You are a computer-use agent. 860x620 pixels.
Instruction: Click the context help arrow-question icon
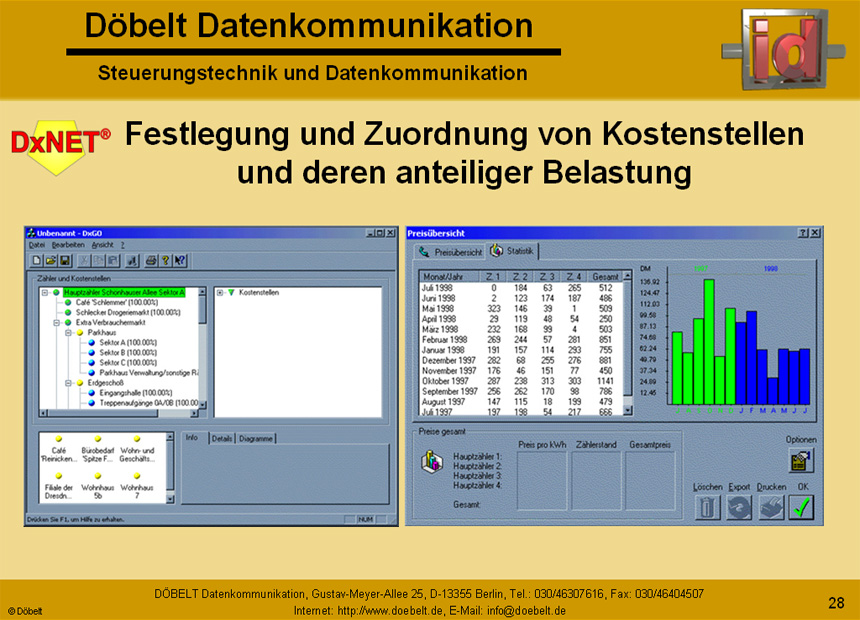pyautogui.click(x=179, y=261)
